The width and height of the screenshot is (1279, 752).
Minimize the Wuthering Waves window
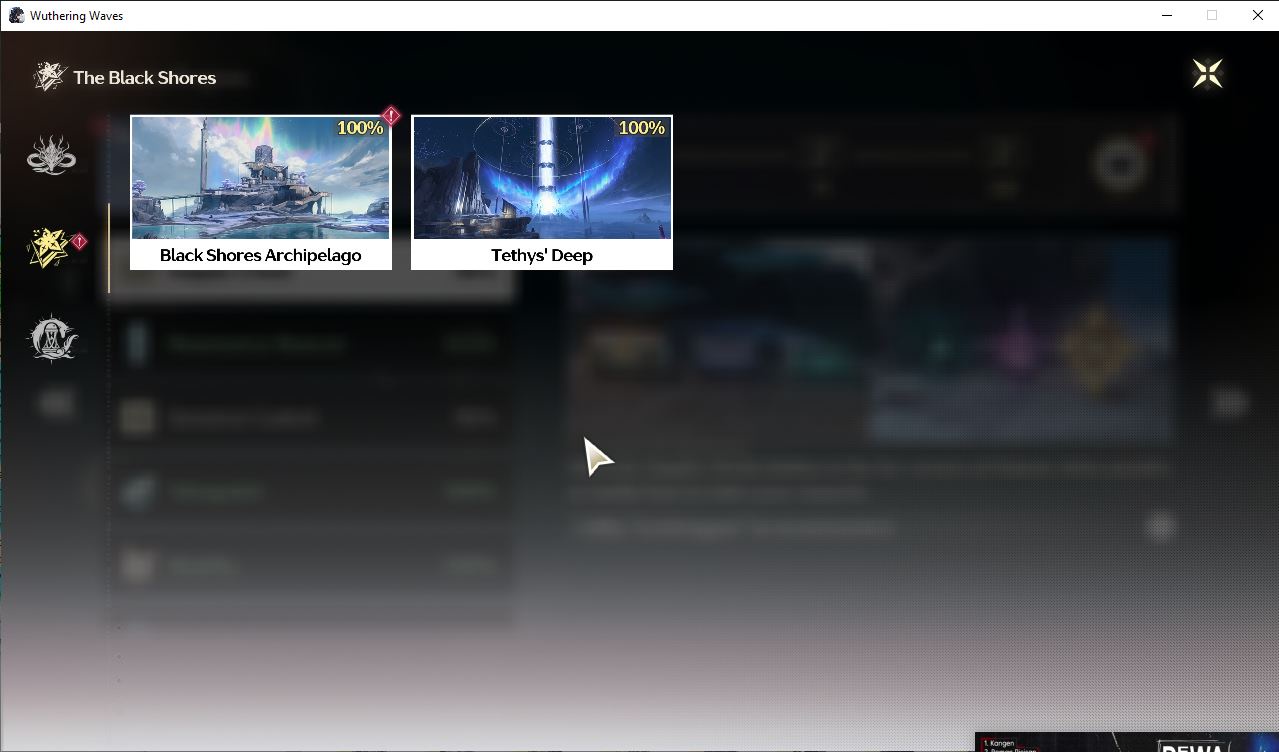click(1167, 15)
